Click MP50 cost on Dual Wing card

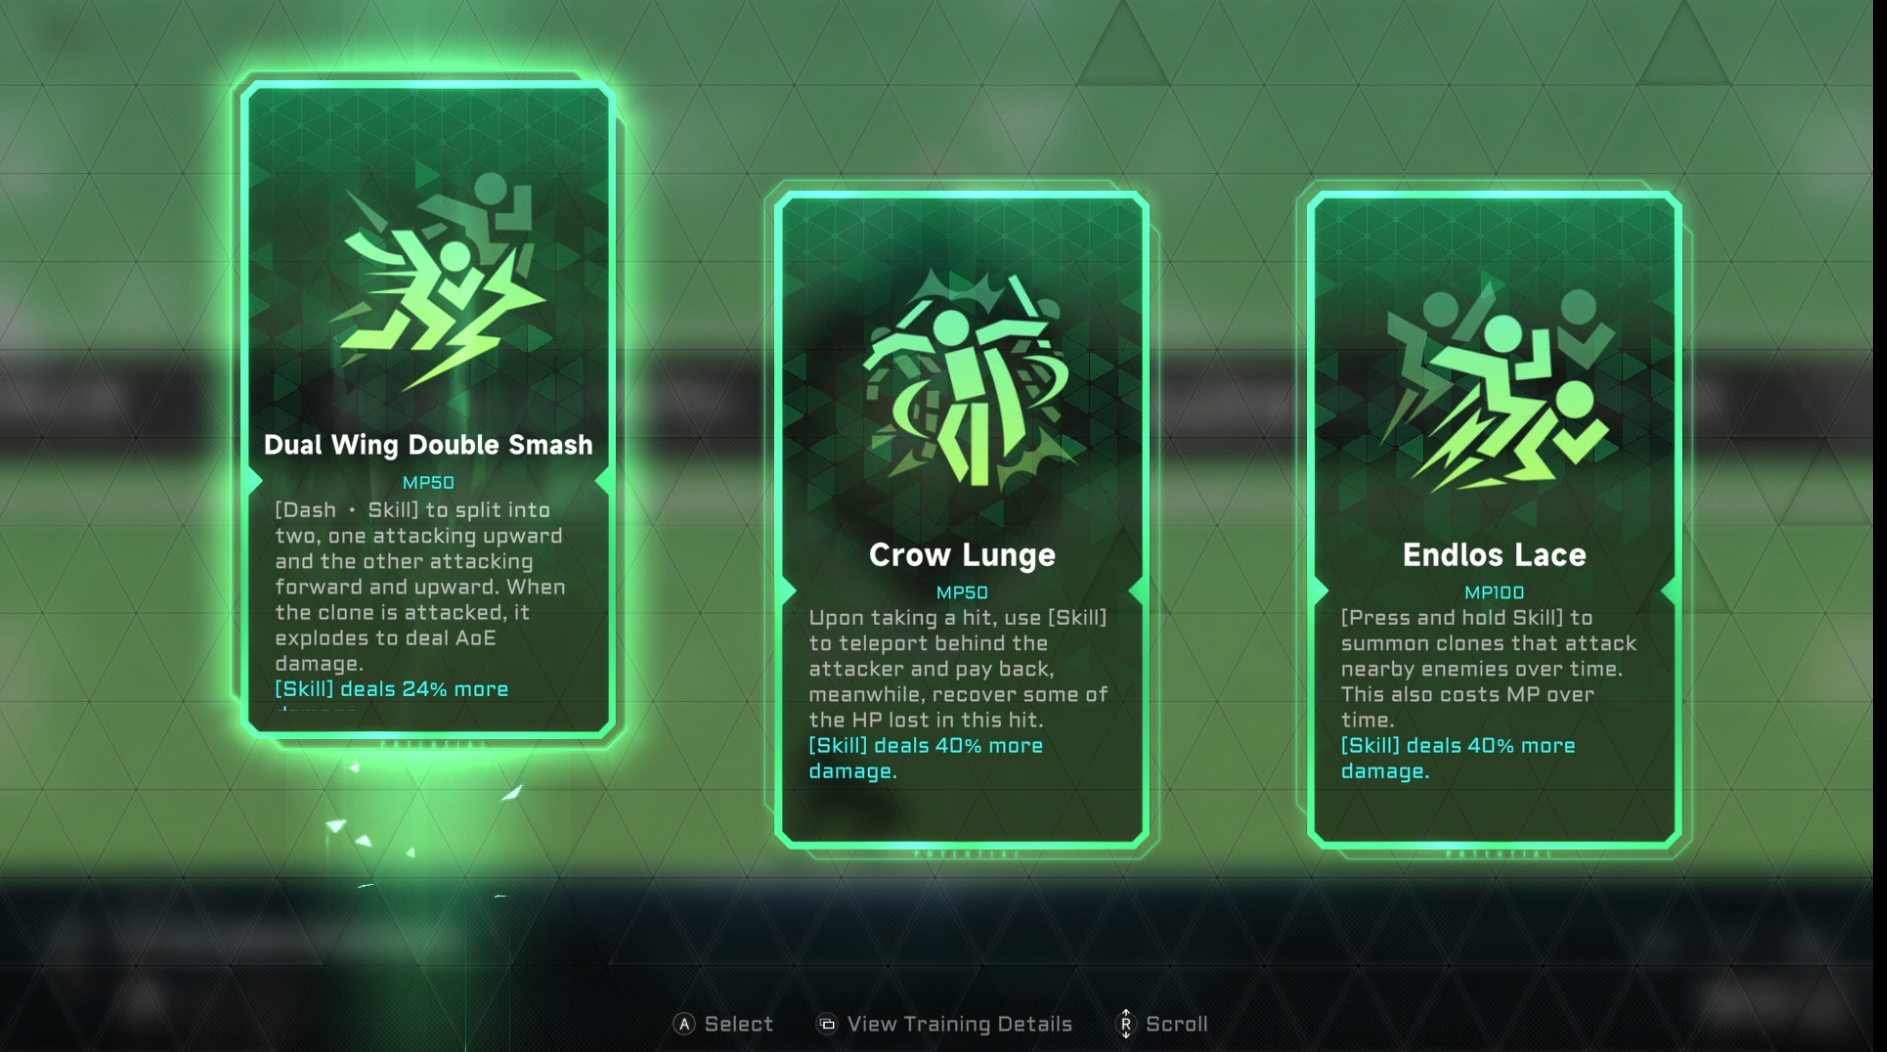pyautogui.click(x=428, y=482)
